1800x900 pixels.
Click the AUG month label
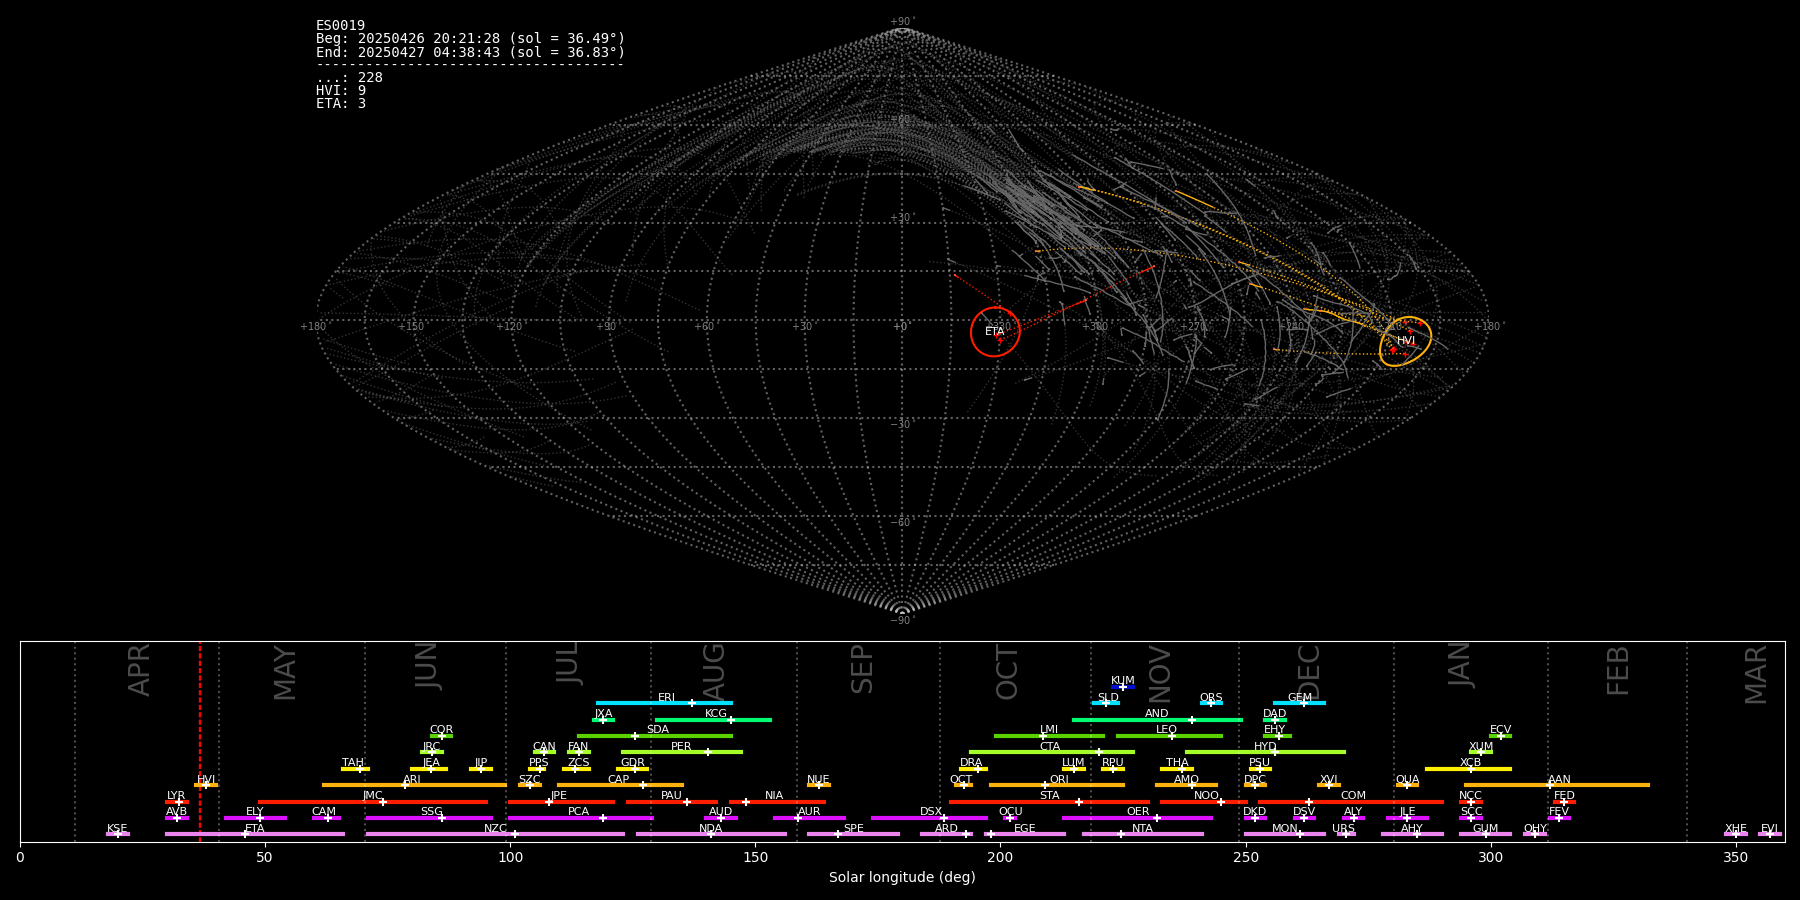[x=714, y=671]
